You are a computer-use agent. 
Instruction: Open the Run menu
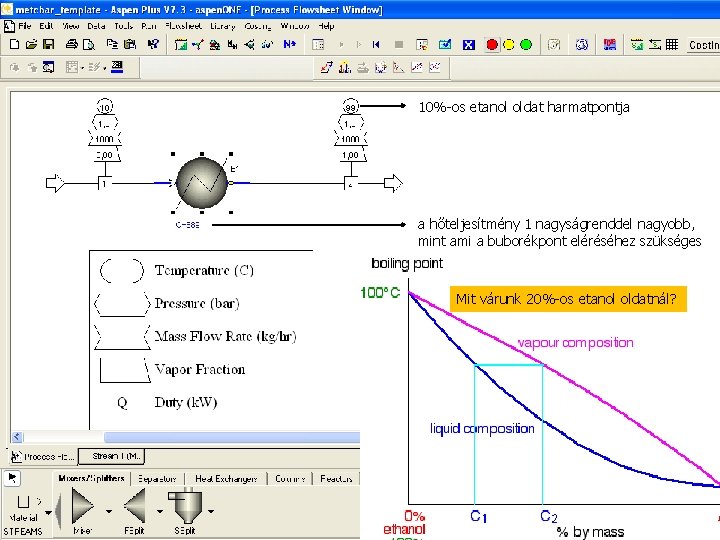pyautogui.click(x=149, y=26)
